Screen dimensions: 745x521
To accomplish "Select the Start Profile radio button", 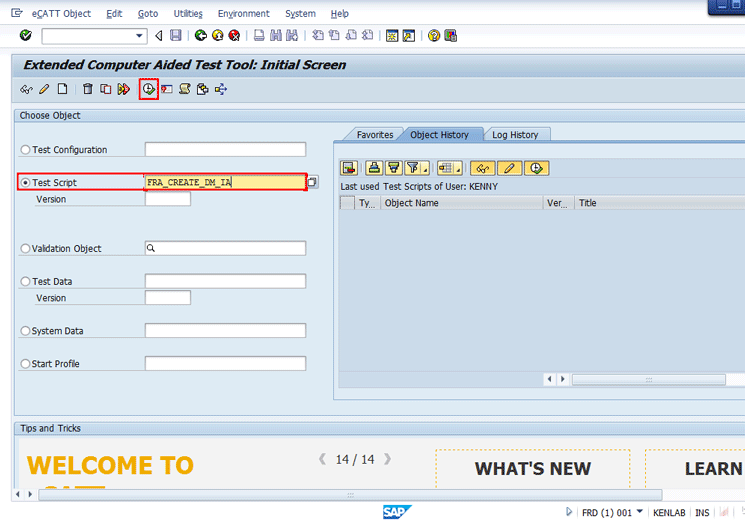I will point(26,364).
